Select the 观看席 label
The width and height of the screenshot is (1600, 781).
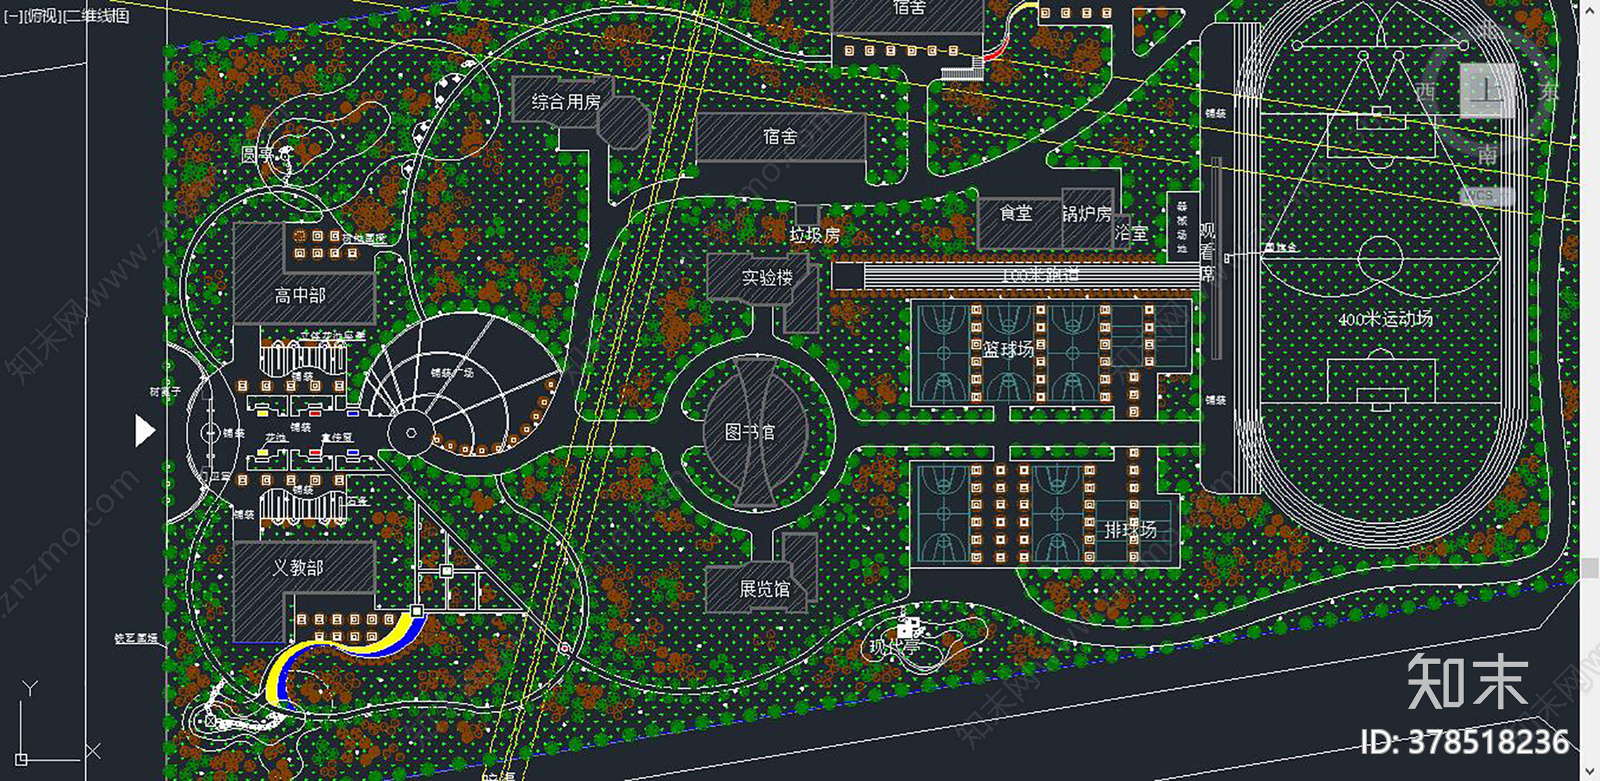1208,251
